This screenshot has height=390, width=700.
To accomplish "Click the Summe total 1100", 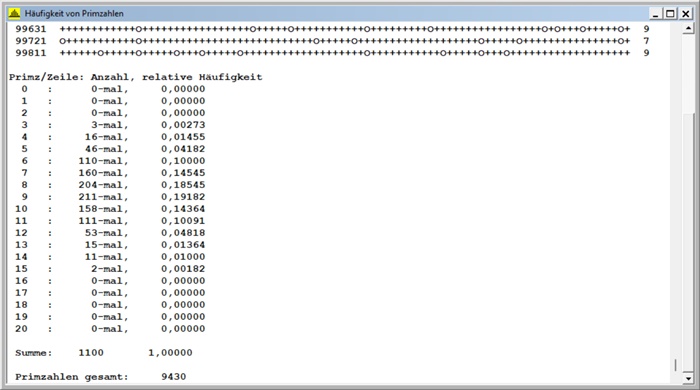I will (x=91, y=353).
